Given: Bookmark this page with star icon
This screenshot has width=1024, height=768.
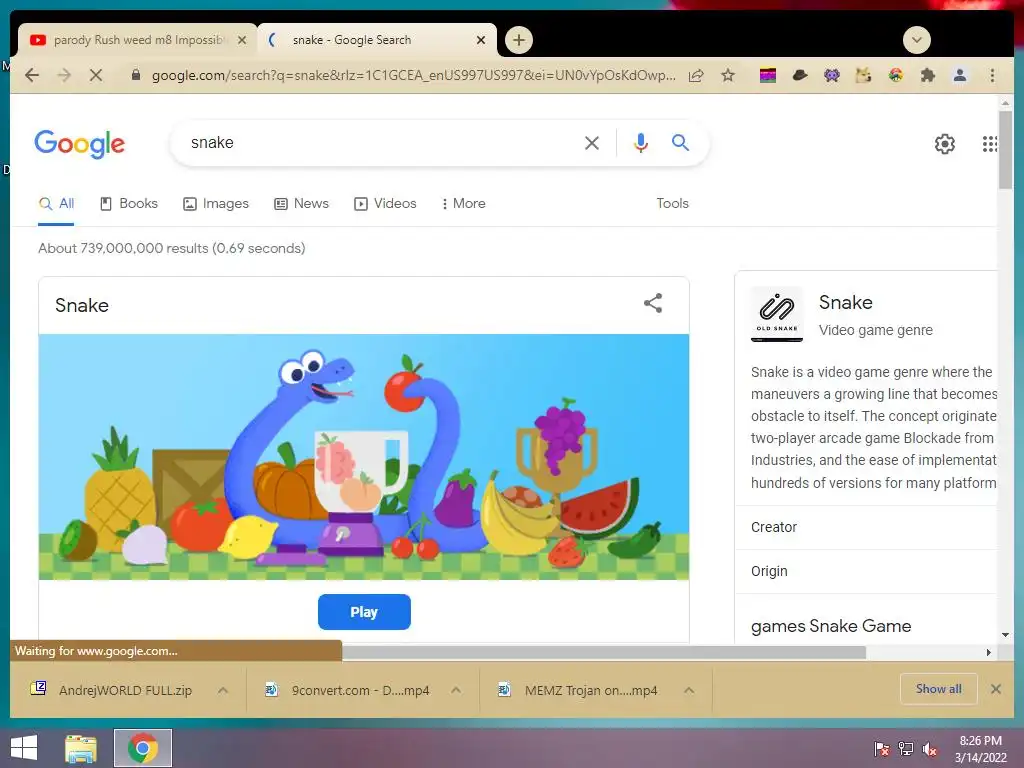Looking at the screenshot, I should 728,75.
